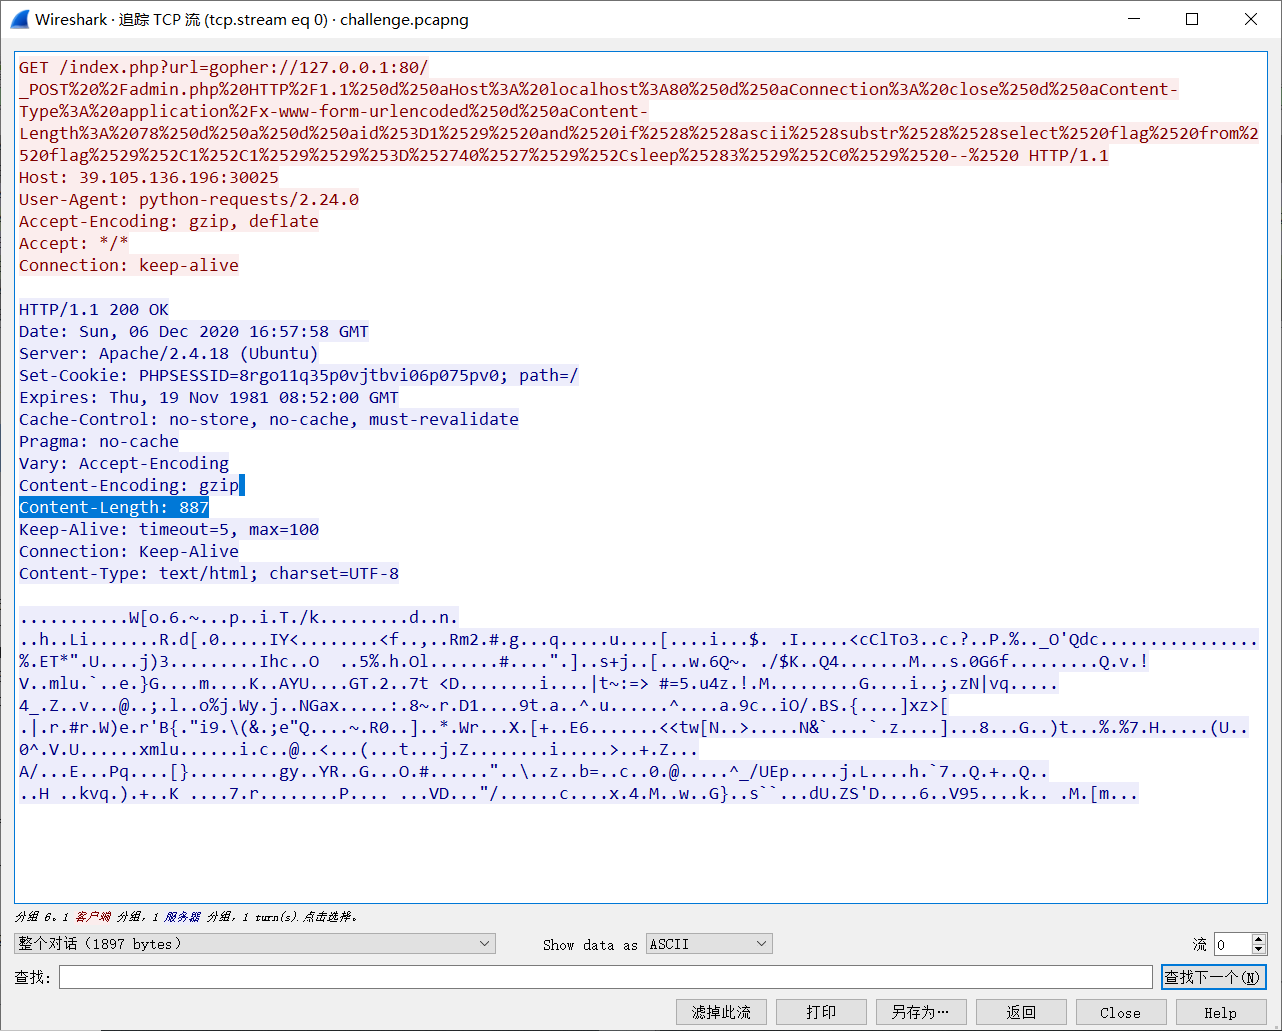Image resolution: width=1282 pixels, height=1031 pixels.
Task: Increase the stream number with the up arrow
Action: click(x=1259, y=939)
